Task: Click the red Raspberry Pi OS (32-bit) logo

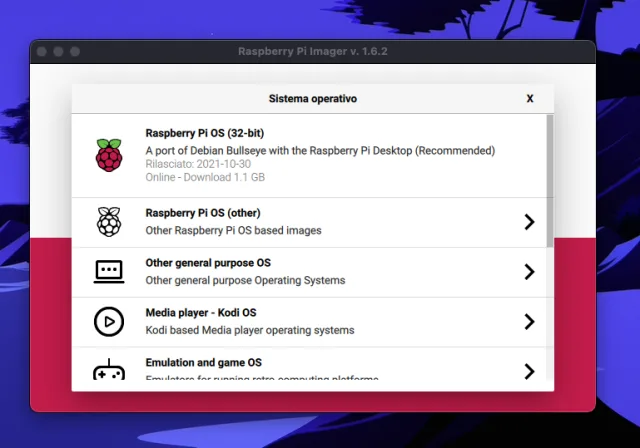Action: click(x=108, y=156)
